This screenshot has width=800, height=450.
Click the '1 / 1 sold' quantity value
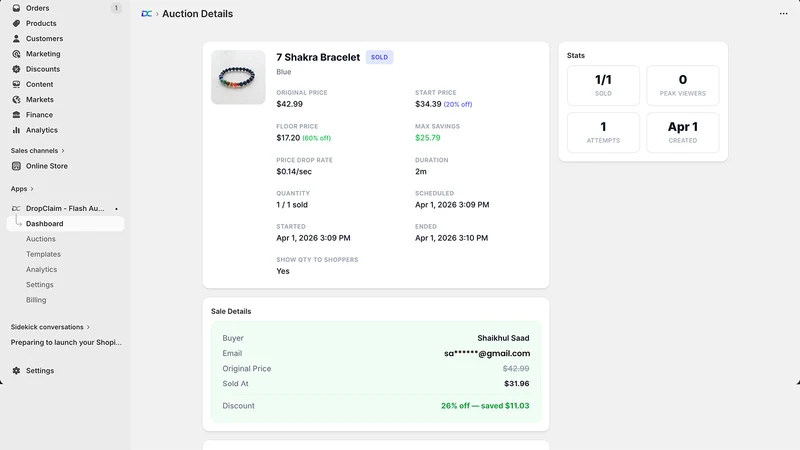click(x=292, y=205)
